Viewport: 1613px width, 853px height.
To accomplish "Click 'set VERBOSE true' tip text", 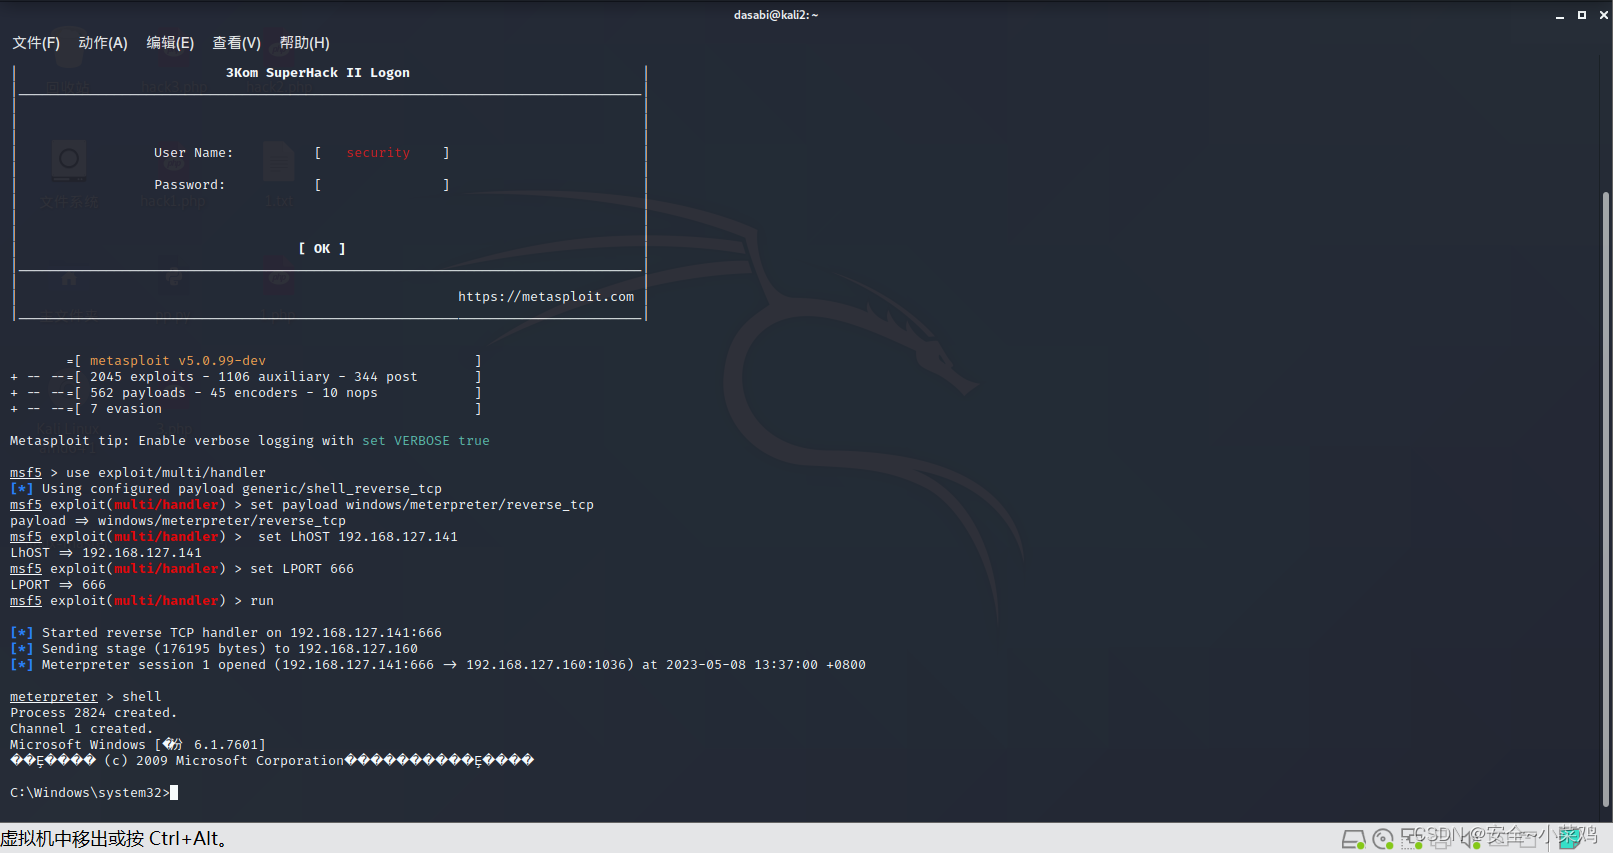I will click(x=426, y=441).
